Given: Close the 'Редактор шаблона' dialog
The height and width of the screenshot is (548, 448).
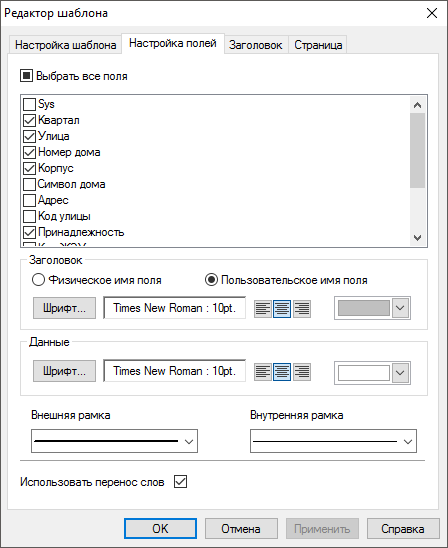Looking at the screenshot, I should tap(432, 13).
